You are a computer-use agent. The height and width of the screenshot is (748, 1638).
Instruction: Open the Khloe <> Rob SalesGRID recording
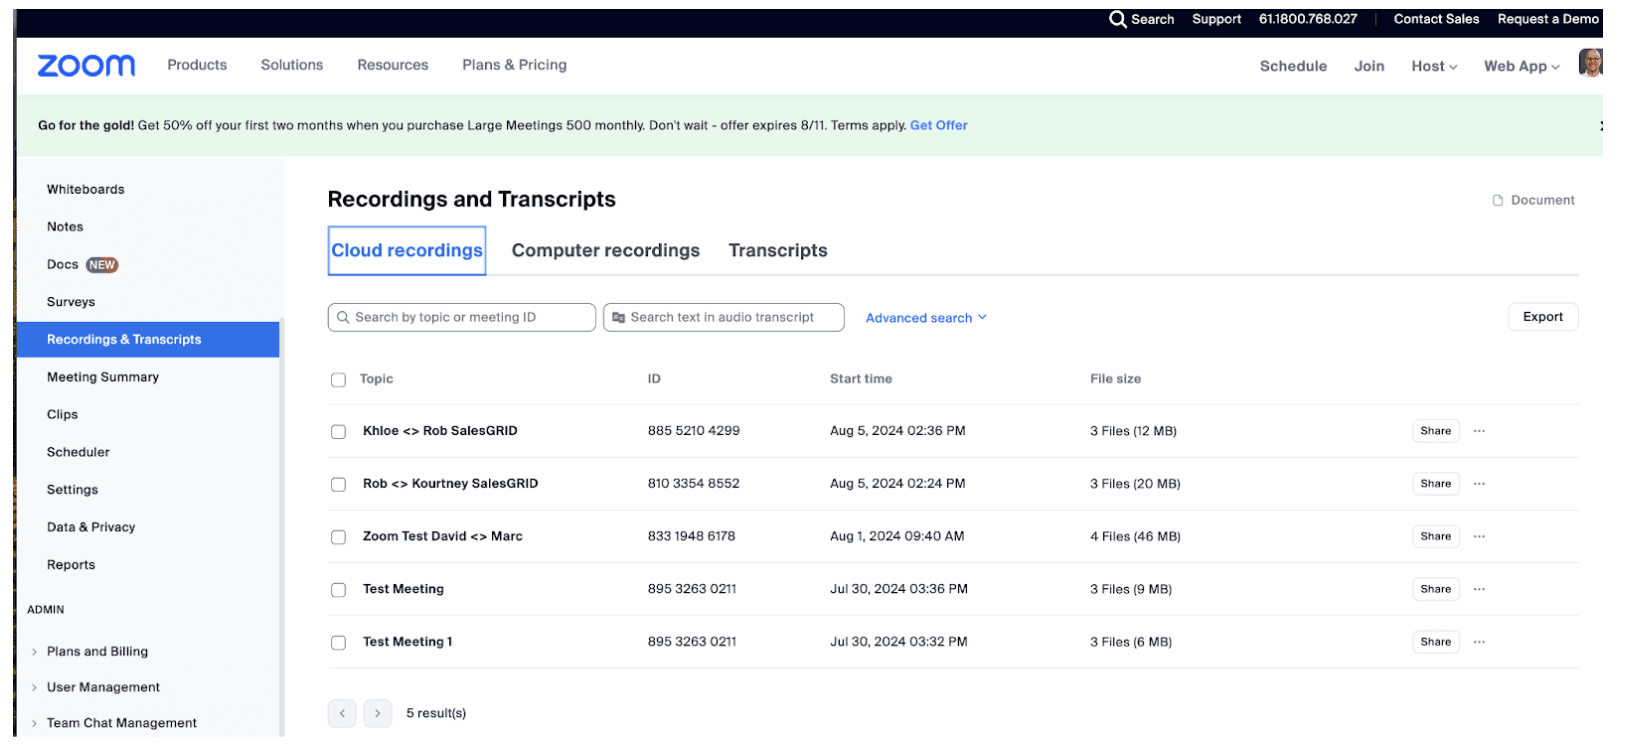tap(440, 431)
